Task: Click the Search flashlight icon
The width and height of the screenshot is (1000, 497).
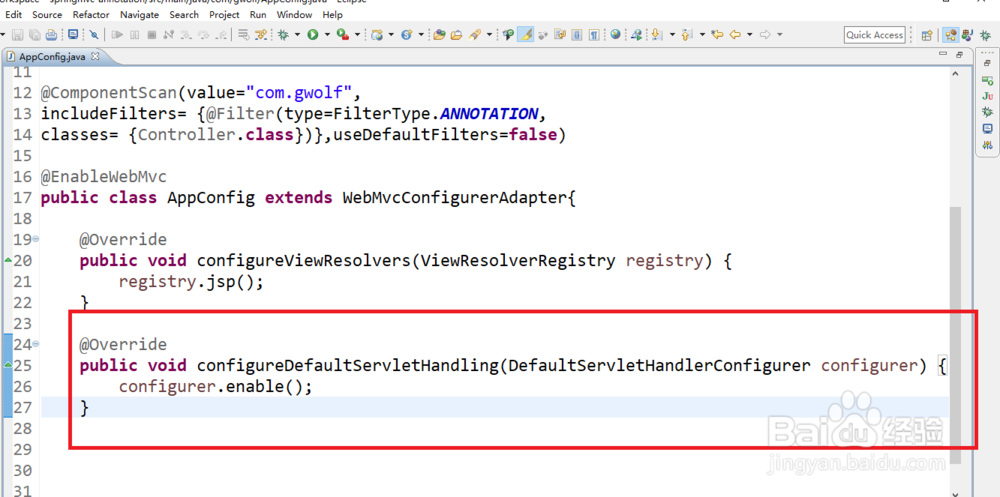Action: [x=474, y=35]
